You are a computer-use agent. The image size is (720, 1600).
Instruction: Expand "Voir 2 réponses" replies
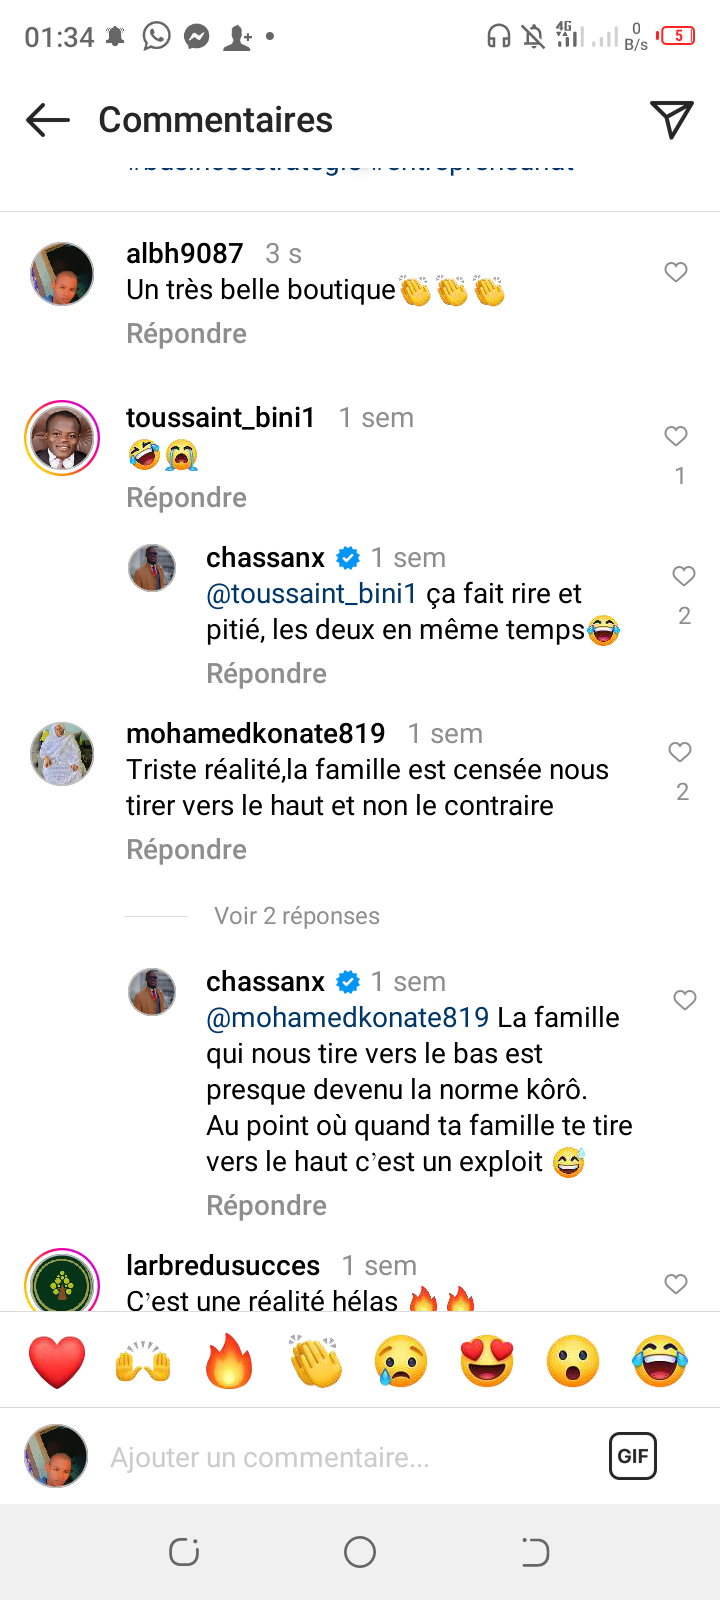pyautogui.click(x=296, y=916)
